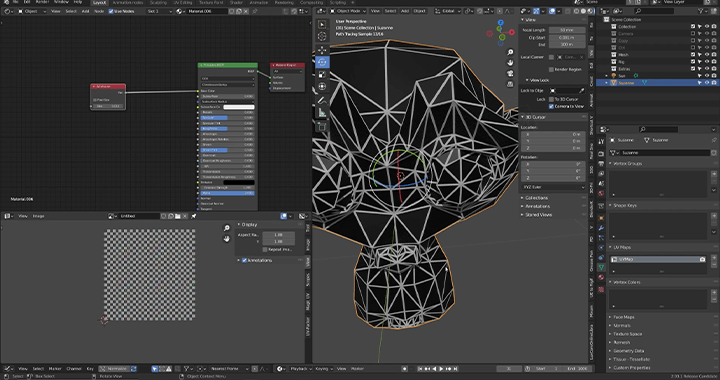This screenshot has height=380, width=720.
Task: Click the zoom magnifier icon in image editor
Action: click(226, 228)
